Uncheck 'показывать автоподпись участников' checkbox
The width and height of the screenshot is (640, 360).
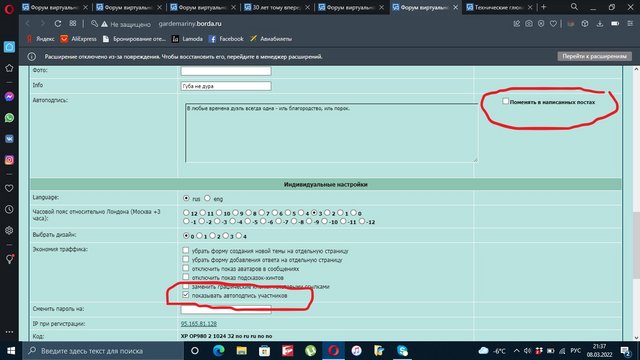(186, 295)
